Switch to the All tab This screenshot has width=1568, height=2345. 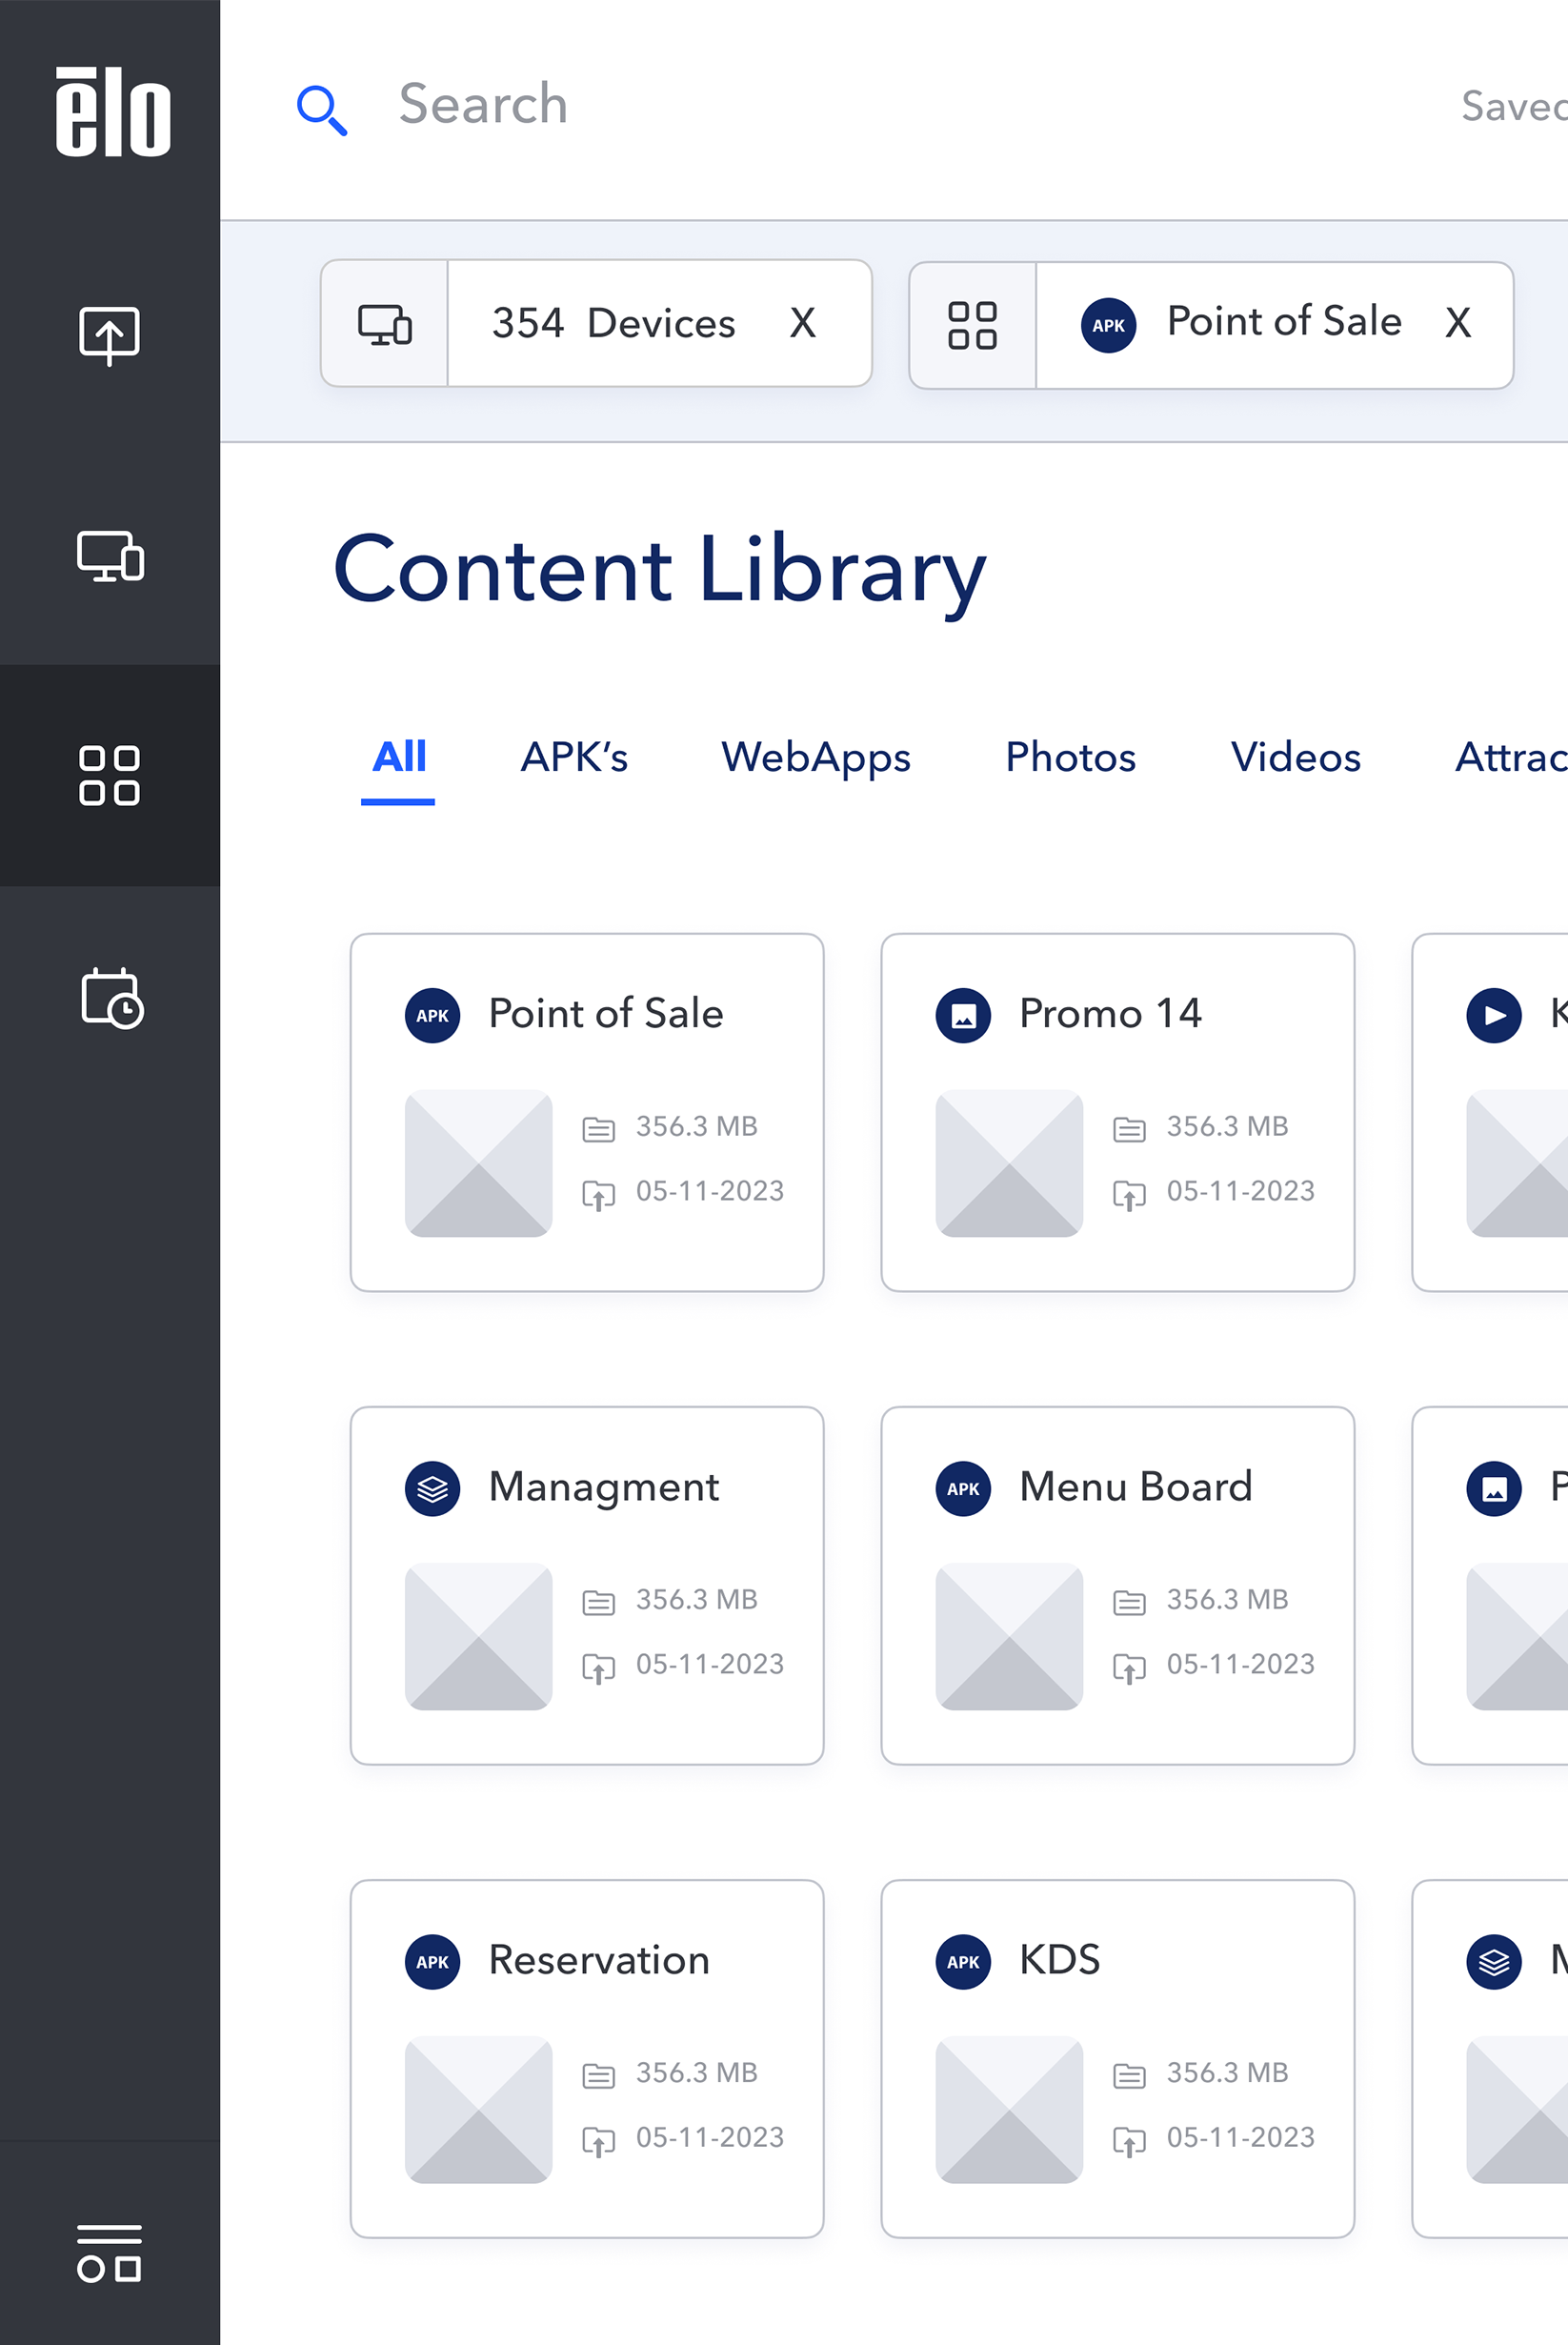click(398, 757)
